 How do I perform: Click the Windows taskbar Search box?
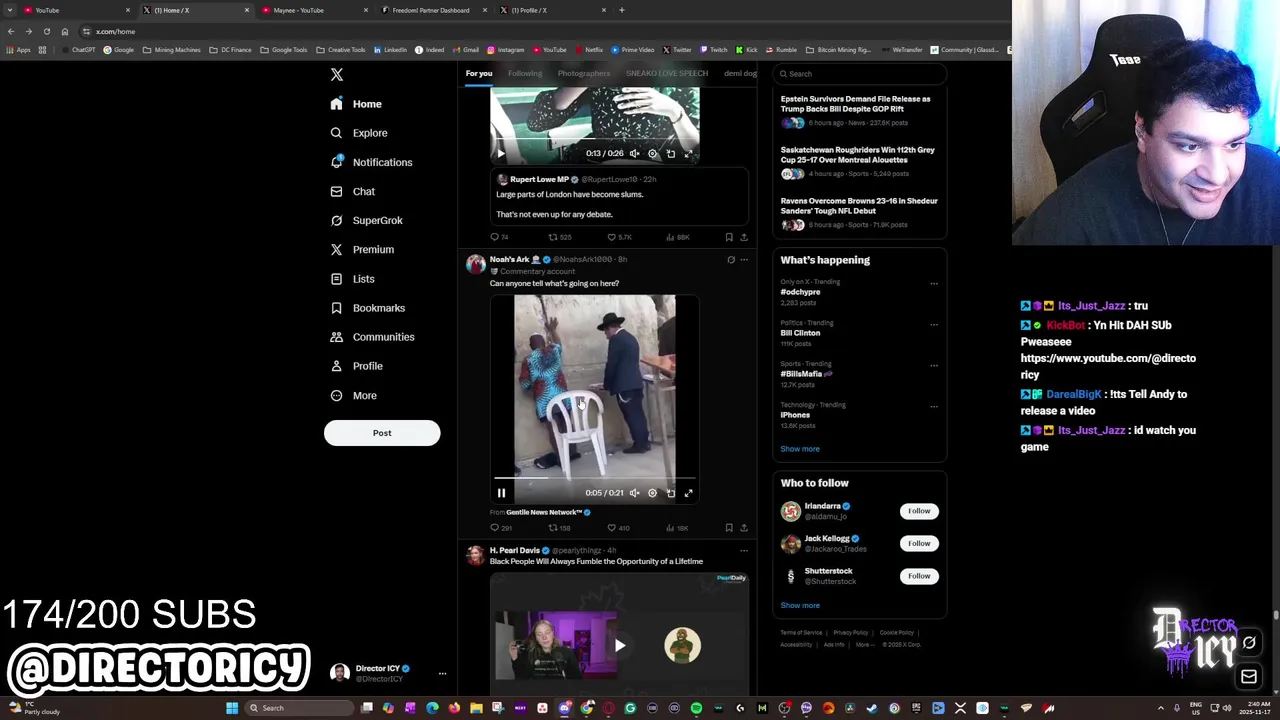click(x=298, y=708)
